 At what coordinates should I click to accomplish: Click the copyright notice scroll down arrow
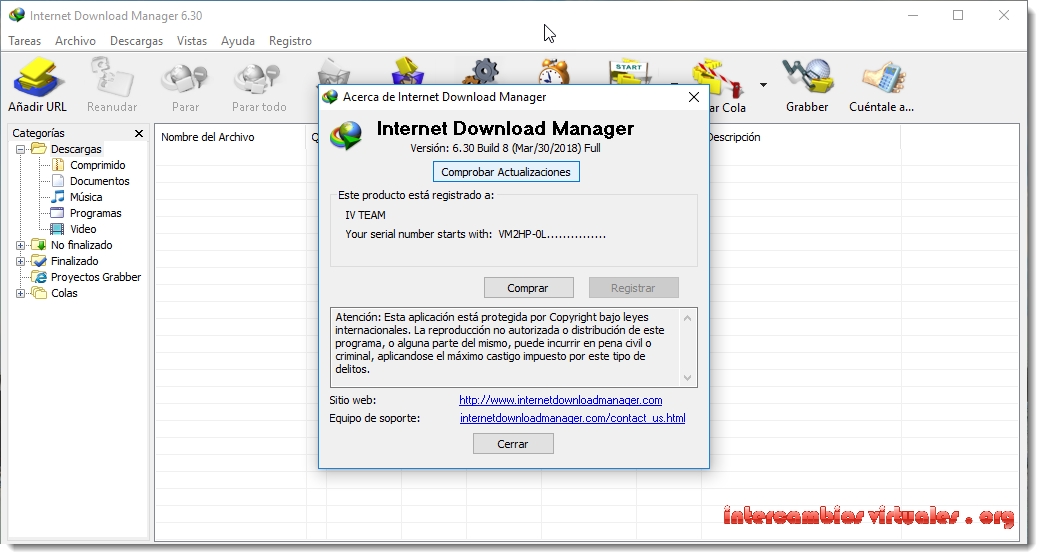click(688, 378)
